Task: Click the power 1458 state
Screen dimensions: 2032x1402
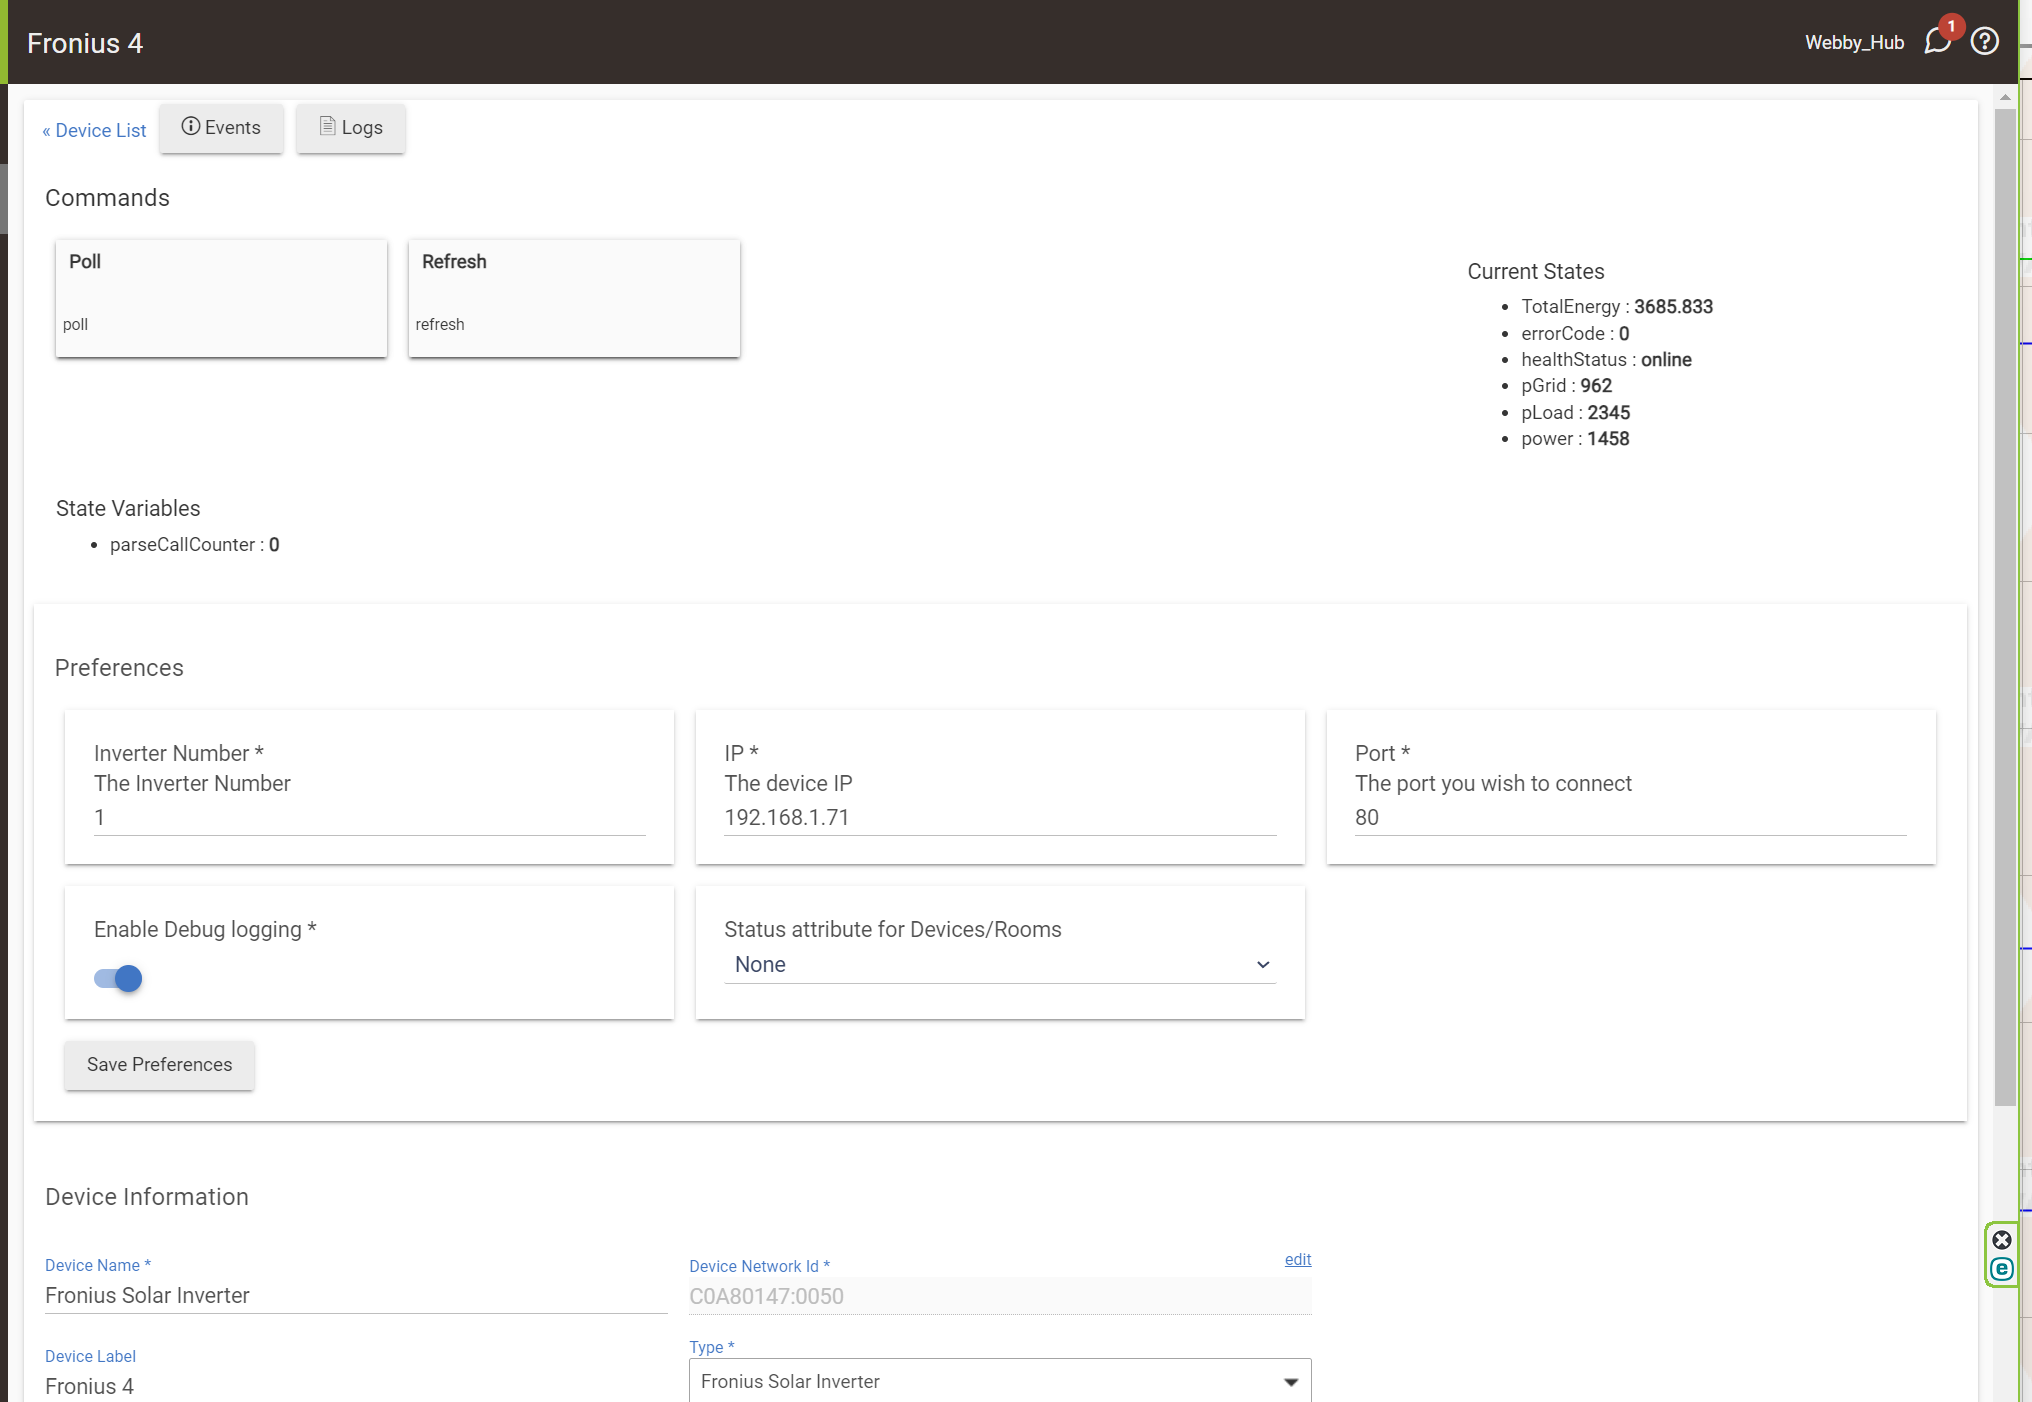Action: click(x=1575, y=438)
